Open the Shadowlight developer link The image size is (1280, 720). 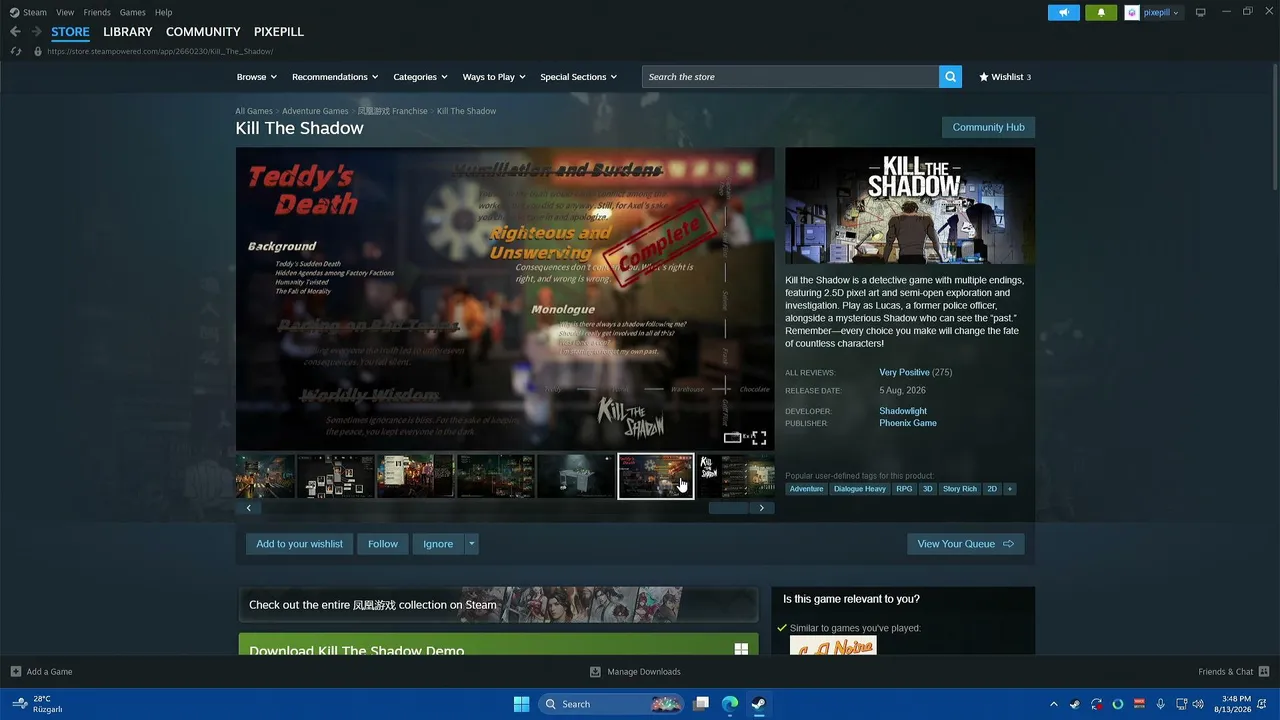[x=903, y=411]
